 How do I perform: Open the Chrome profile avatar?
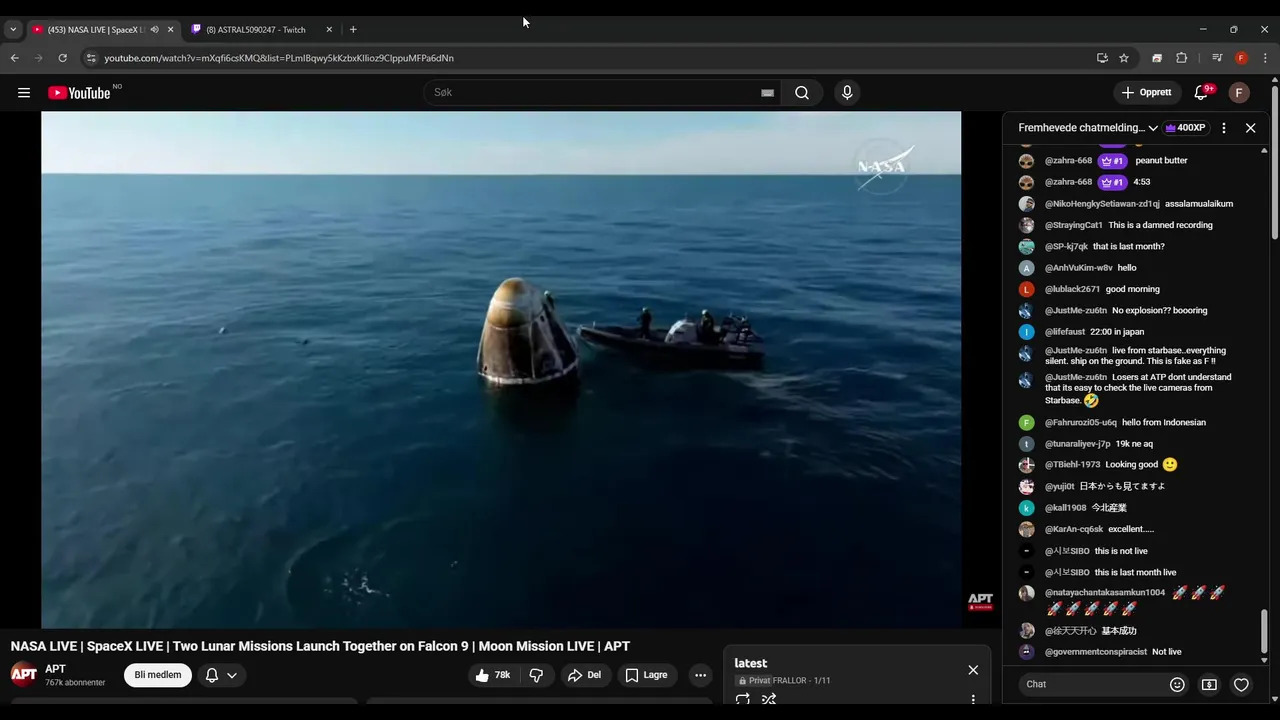(1241, 58)
